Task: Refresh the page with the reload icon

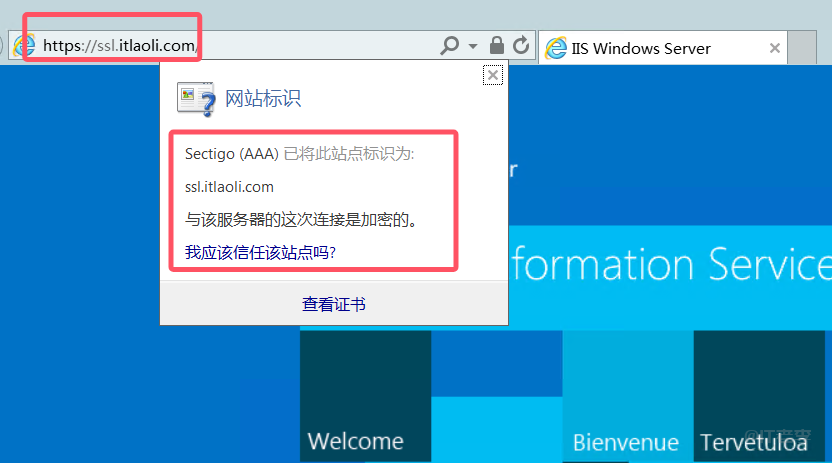Action: coord(520,46)
